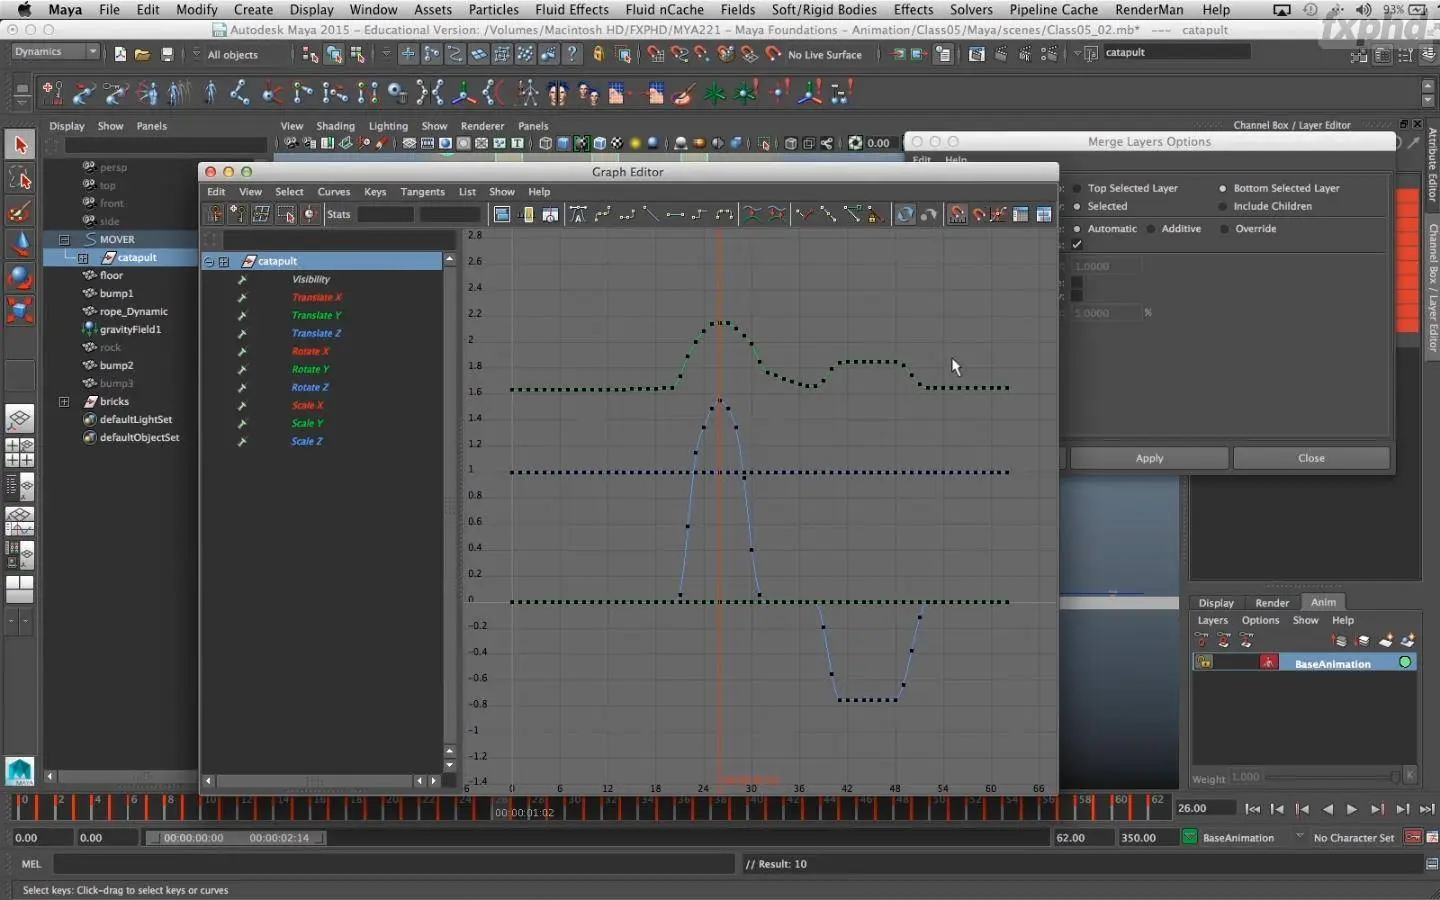Click the Move Selection Up icon in Anim layers
Viewport: 1440px width, 900px height.
[x=1339, y=641]
